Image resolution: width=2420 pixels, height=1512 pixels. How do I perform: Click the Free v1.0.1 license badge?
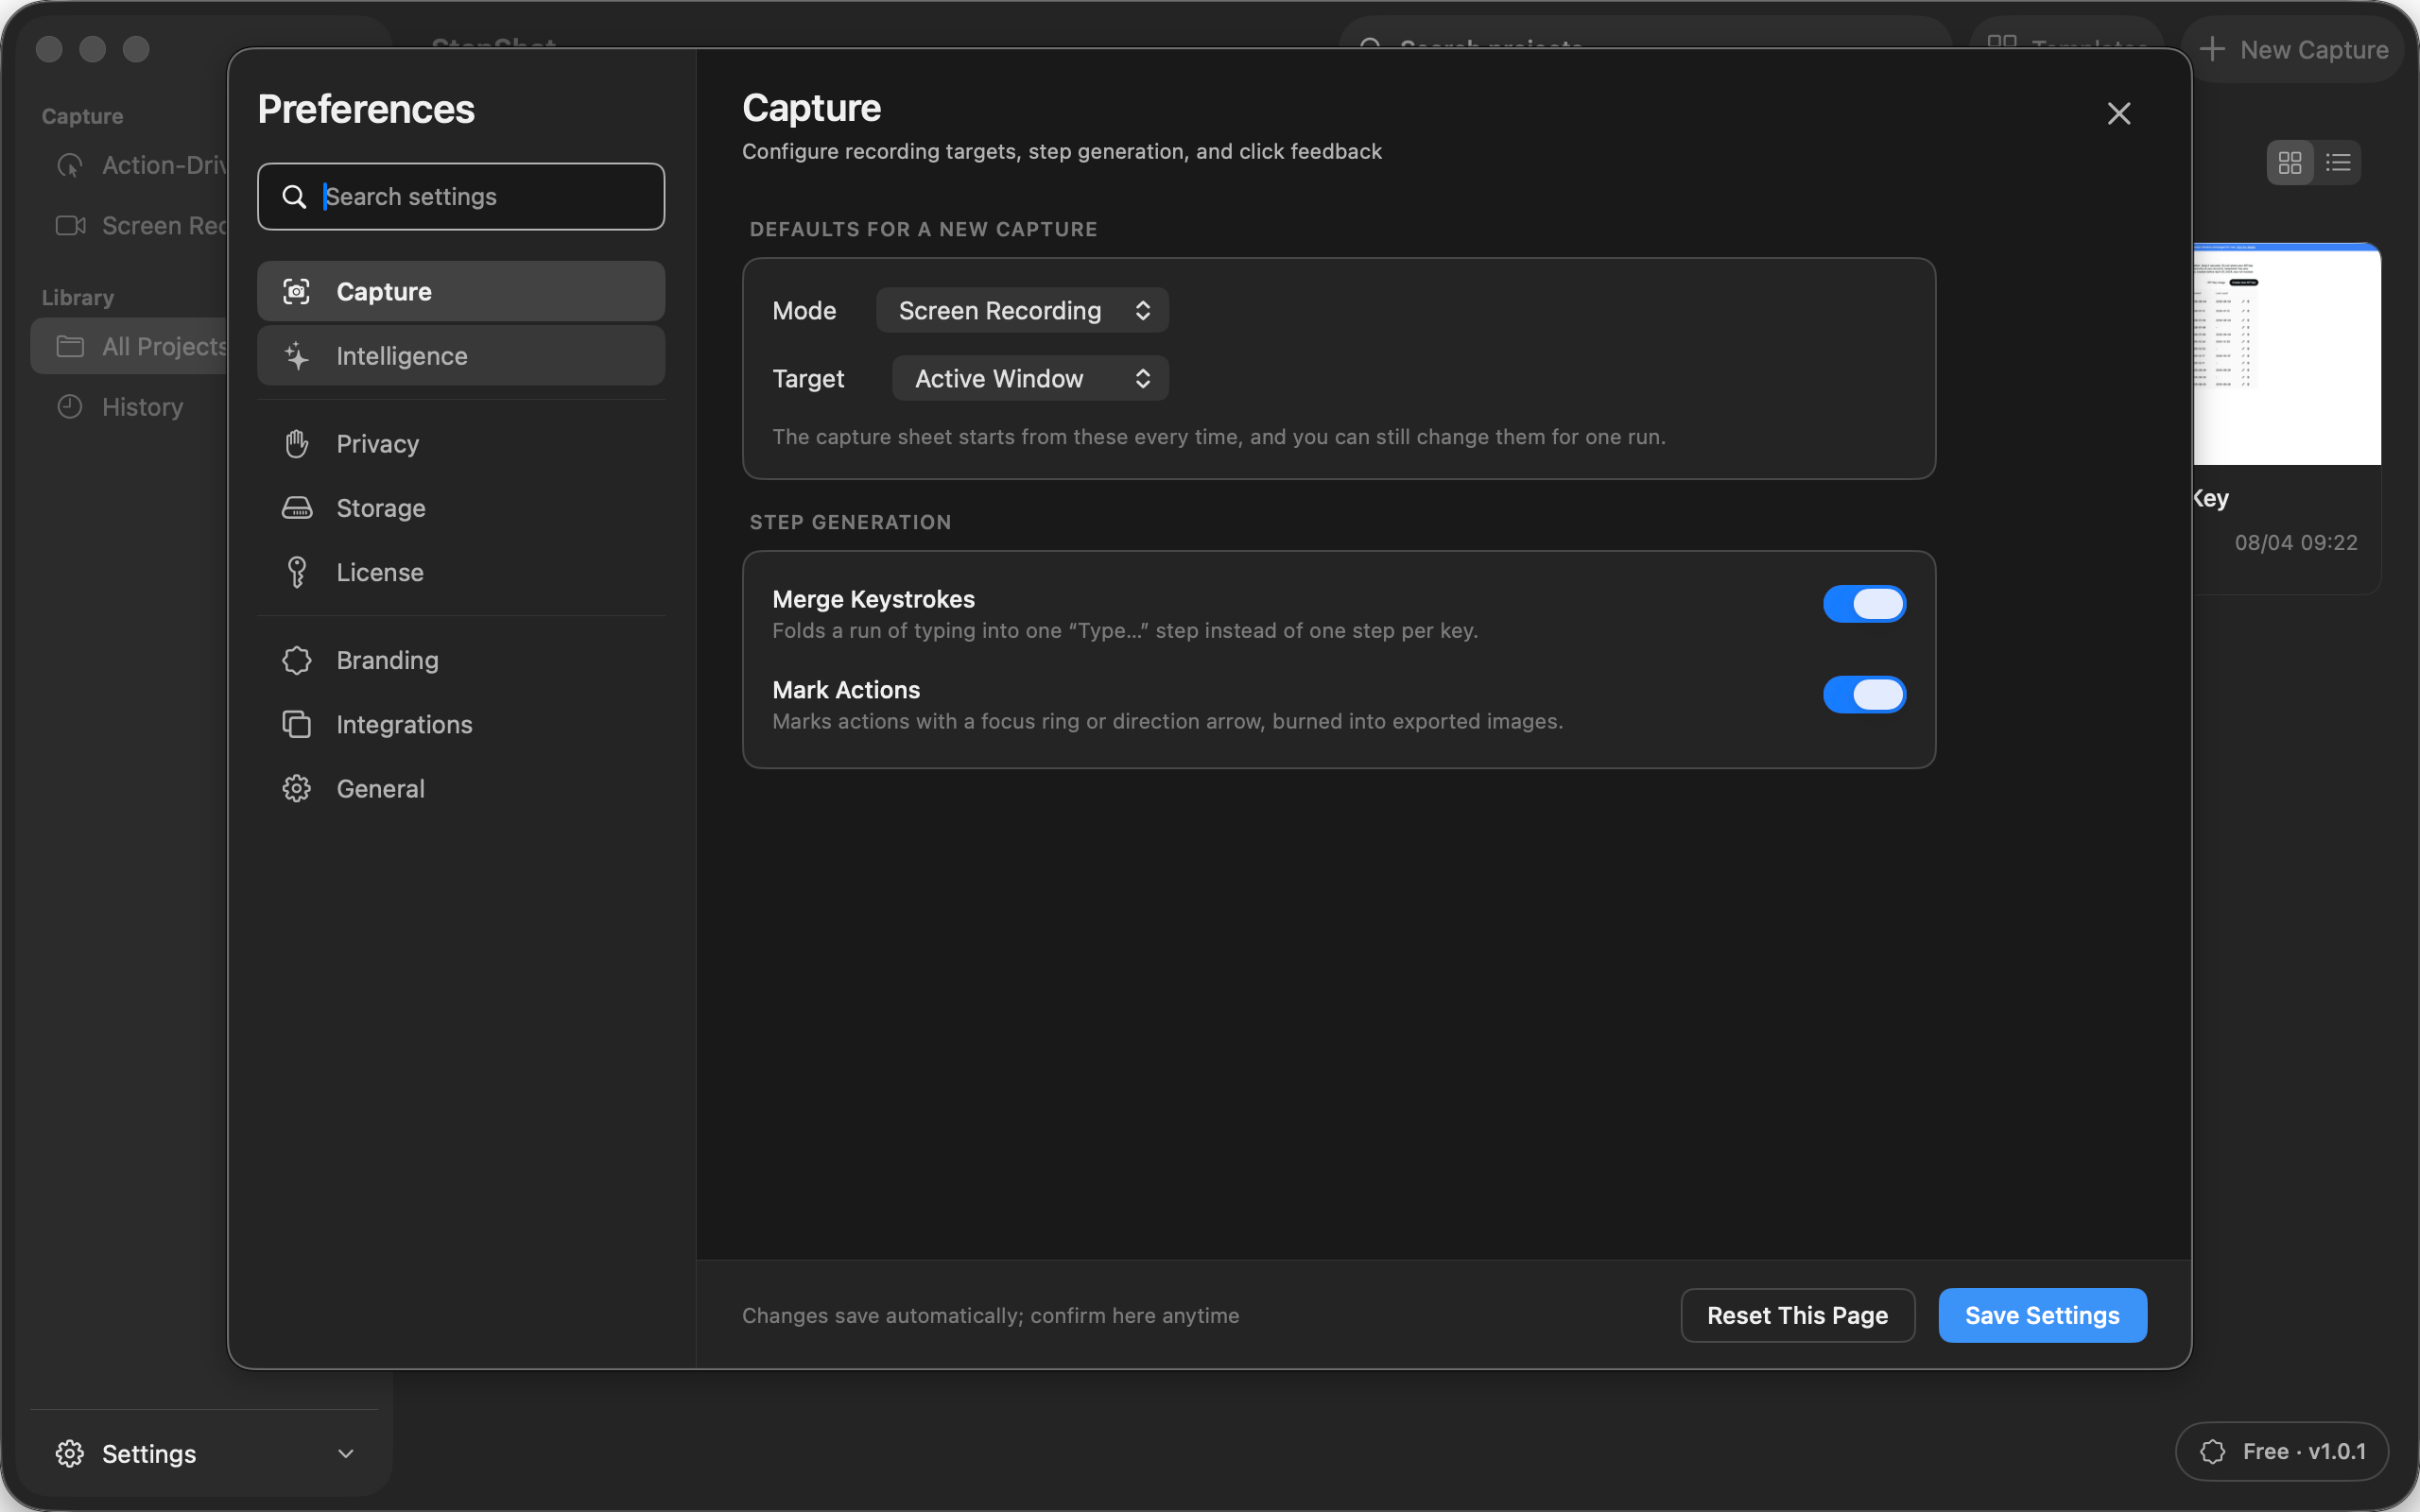point(2282,1451)
